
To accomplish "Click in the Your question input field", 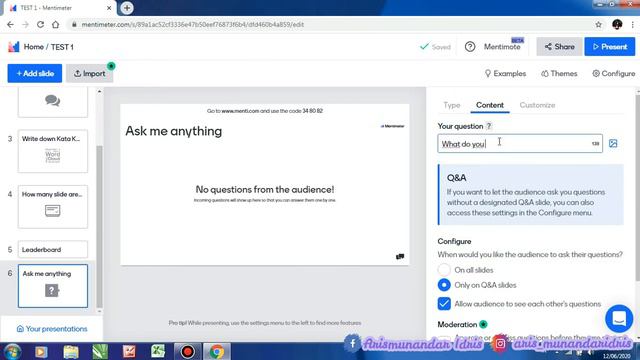I will [x=520, y=144].
